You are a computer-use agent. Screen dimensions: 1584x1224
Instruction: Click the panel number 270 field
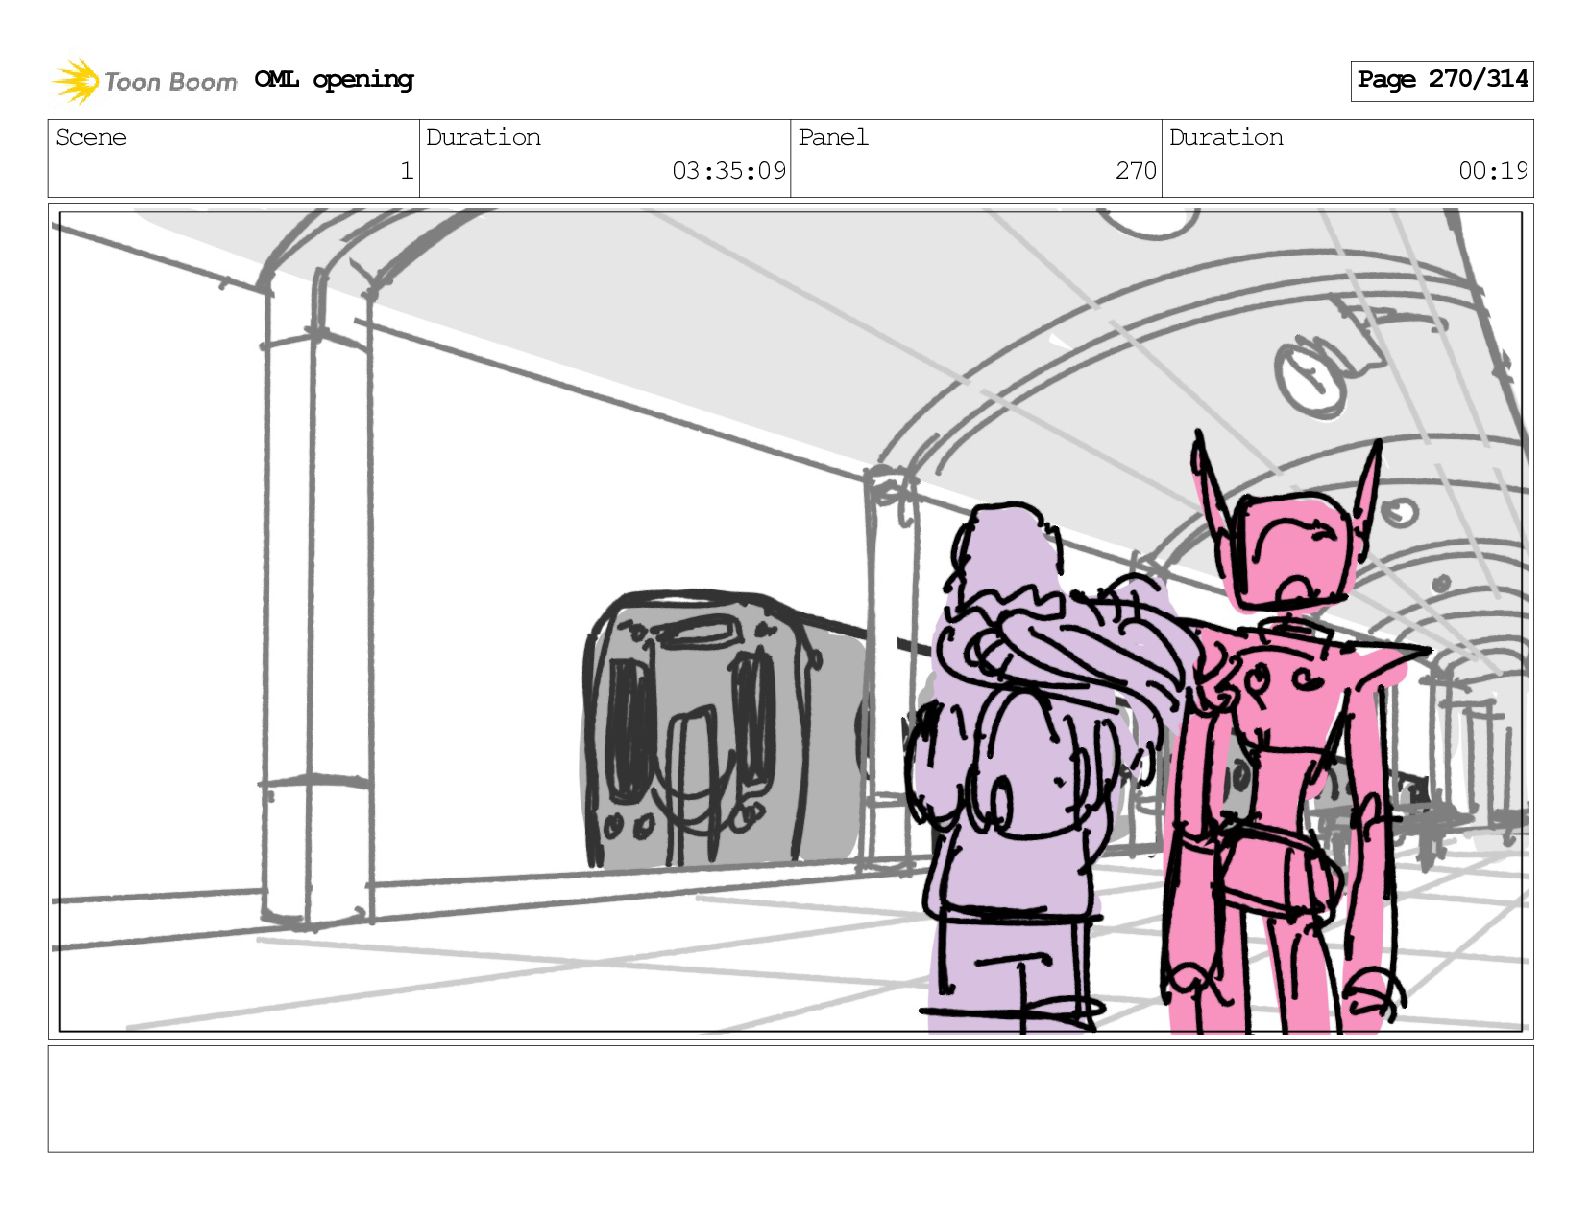1135,171
